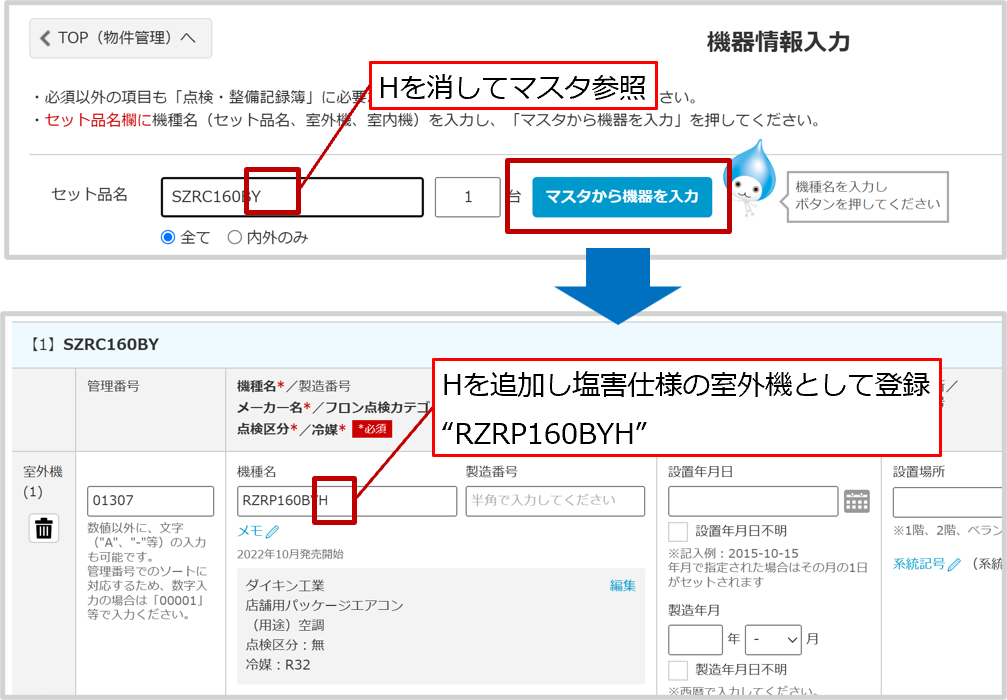
Task: Check the 設置年月日不明 checkbox
Action: pos(678,532)
